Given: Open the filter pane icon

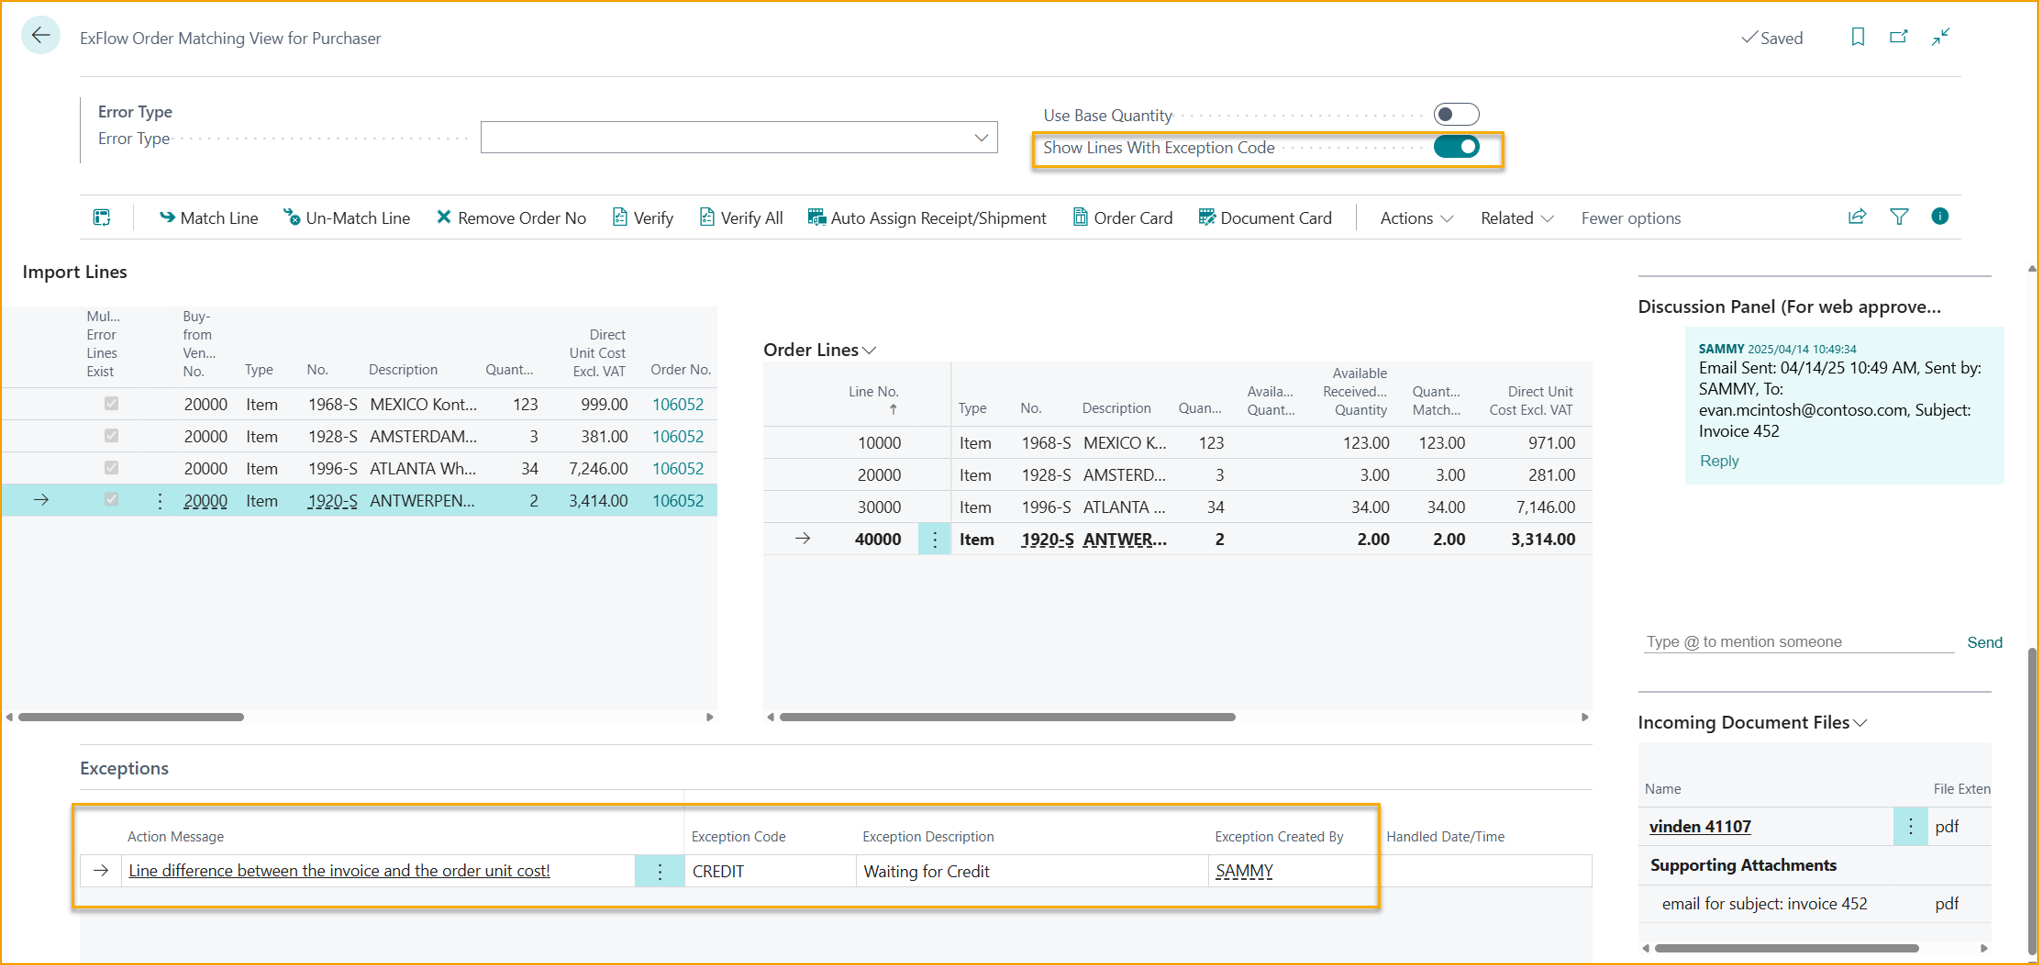Looking at the screenshot, I should [x=1898, y=217].
